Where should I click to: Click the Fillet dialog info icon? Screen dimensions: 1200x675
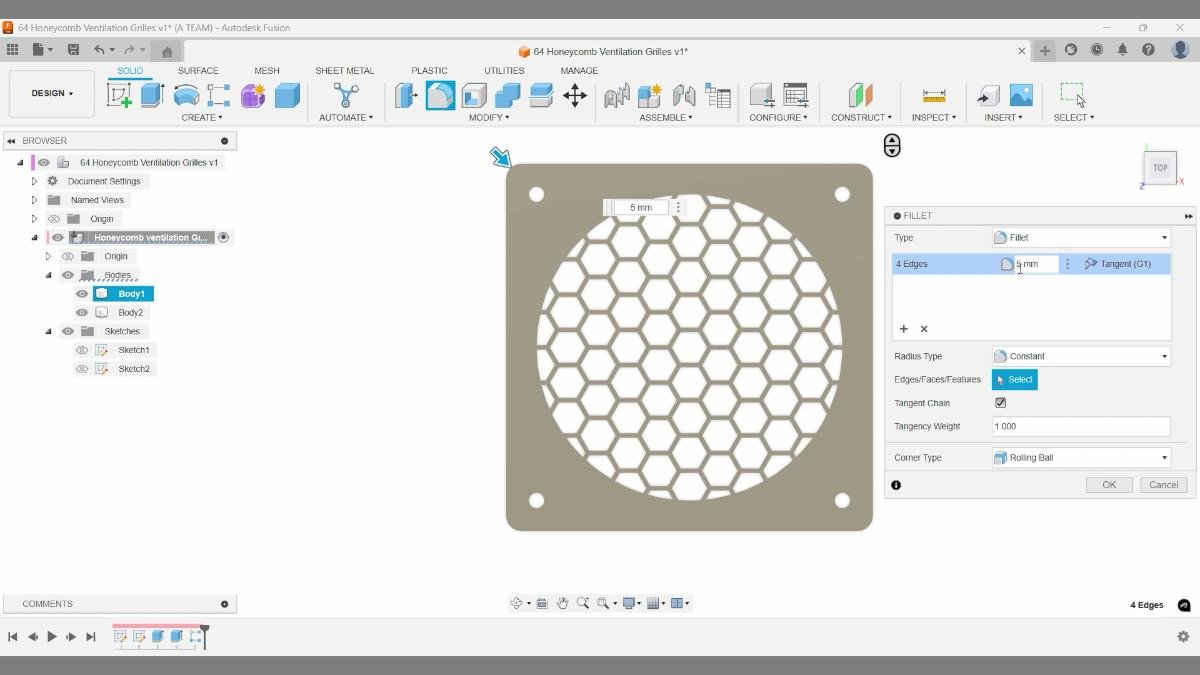(x=896, y=485)
